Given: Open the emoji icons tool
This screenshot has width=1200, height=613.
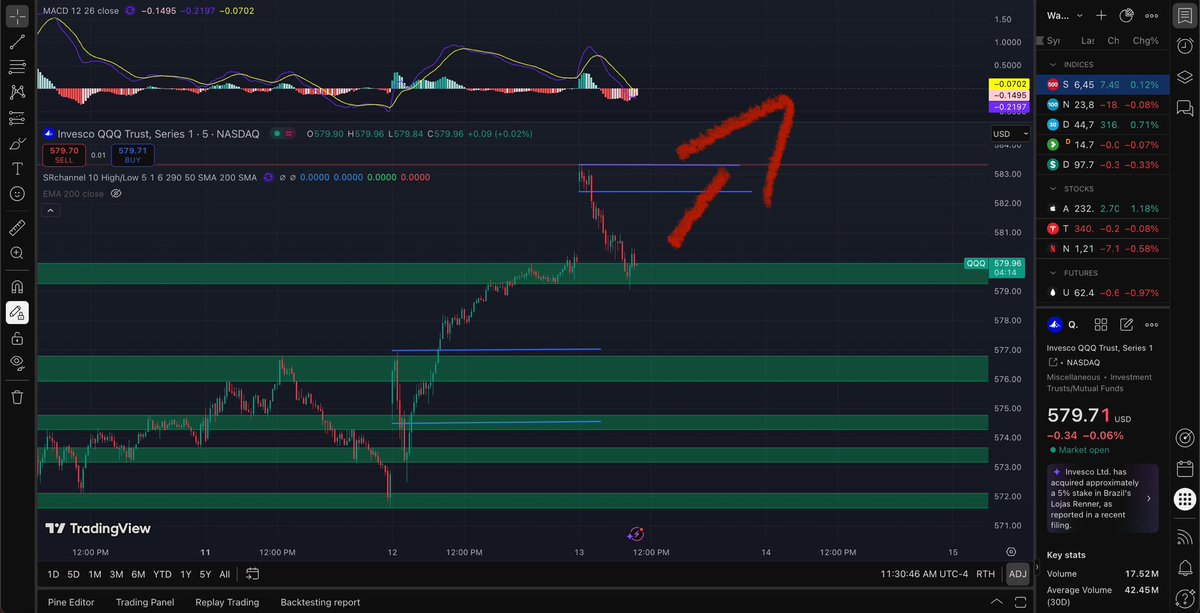Looking at the screenshot, I should (x=17, y=194).
